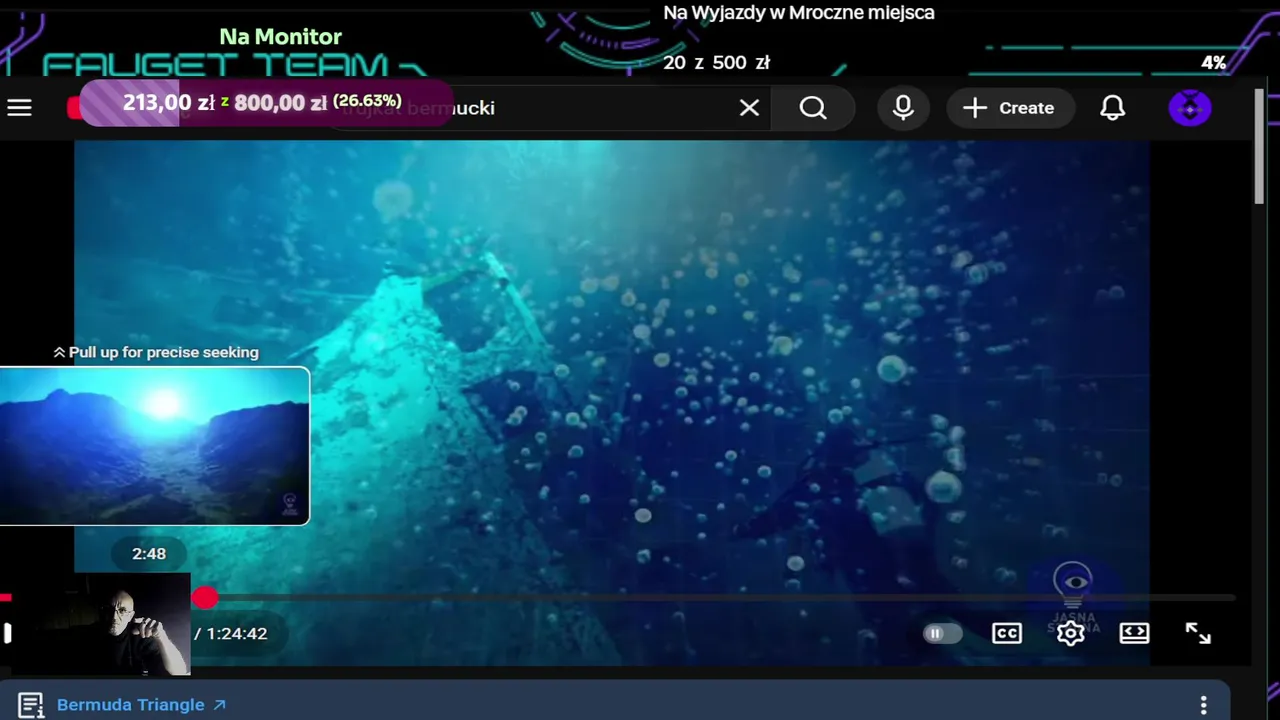Screen dimensions: 1280x720
Task: Click the chapter document icon beside Bermuda Triangle
Action: point(31,705)
